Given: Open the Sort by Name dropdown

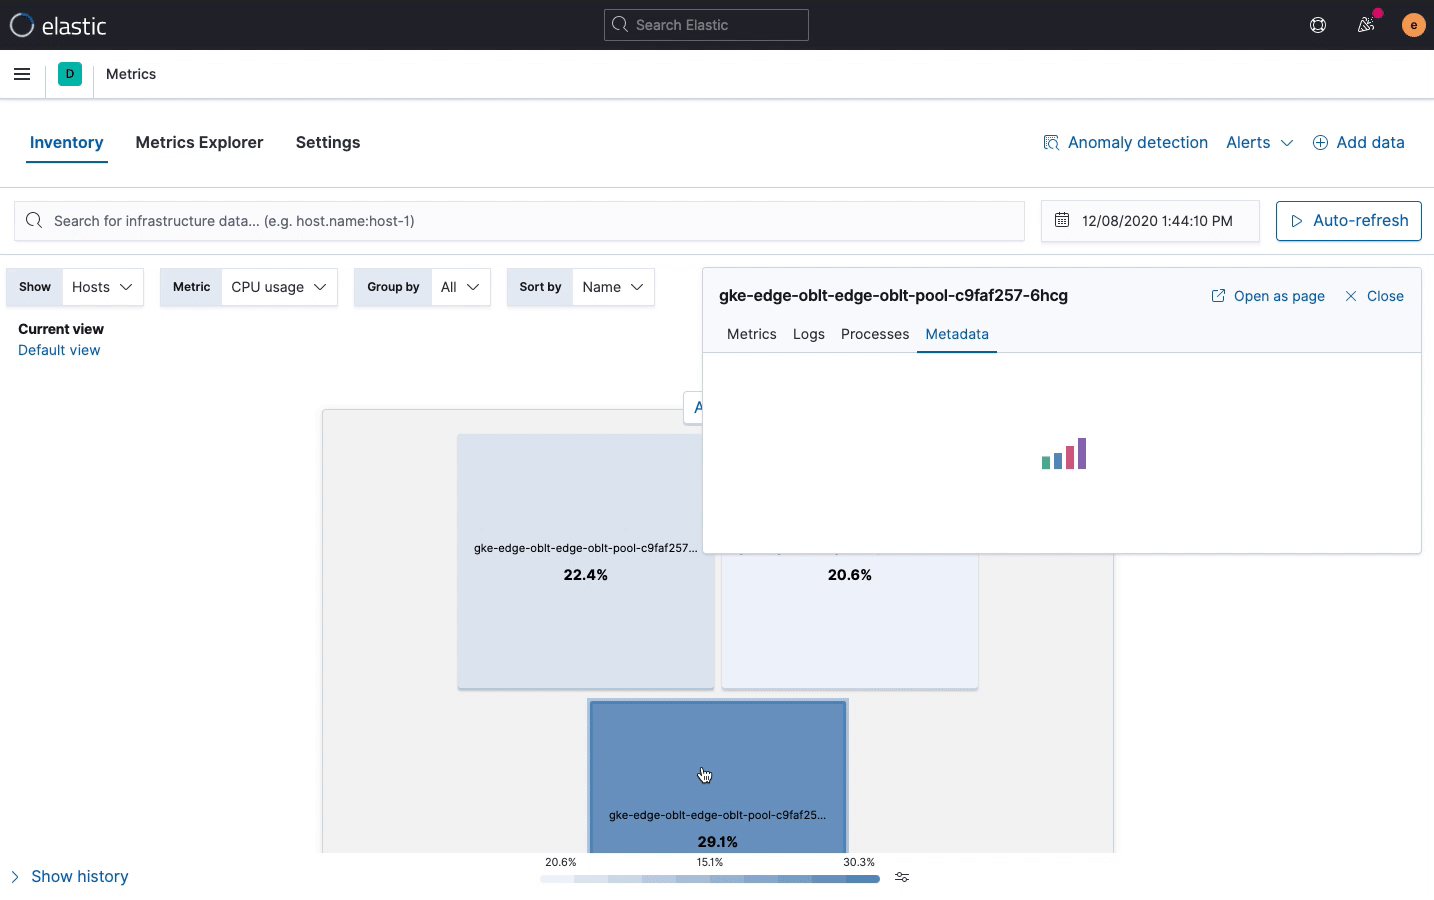Looking at the screenshot, I should 612,287.
